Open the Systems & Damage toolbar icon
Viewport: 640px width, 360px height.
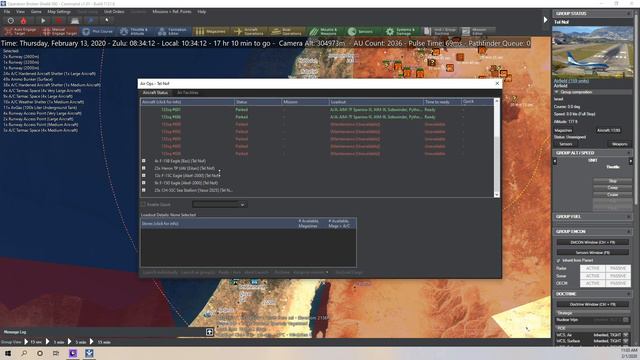400,31
